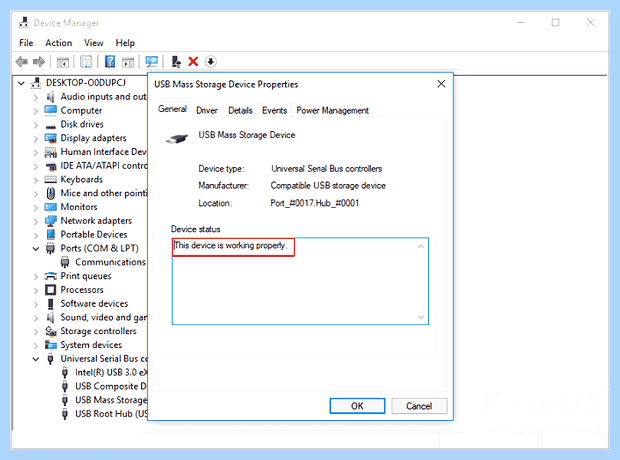Screen dimensions: 620x460
Task: Click the properties sheet toolbar icon
Action: pyautogui.click(x=86, y=62)
